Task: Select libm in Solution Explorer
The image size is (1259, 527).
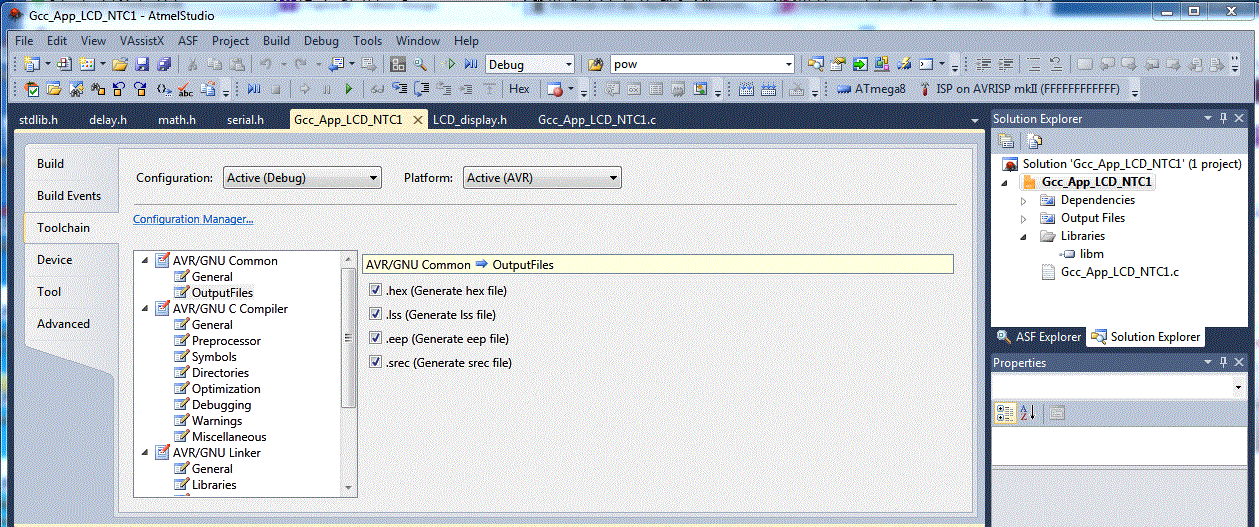Action: (x=1091, y=254)
